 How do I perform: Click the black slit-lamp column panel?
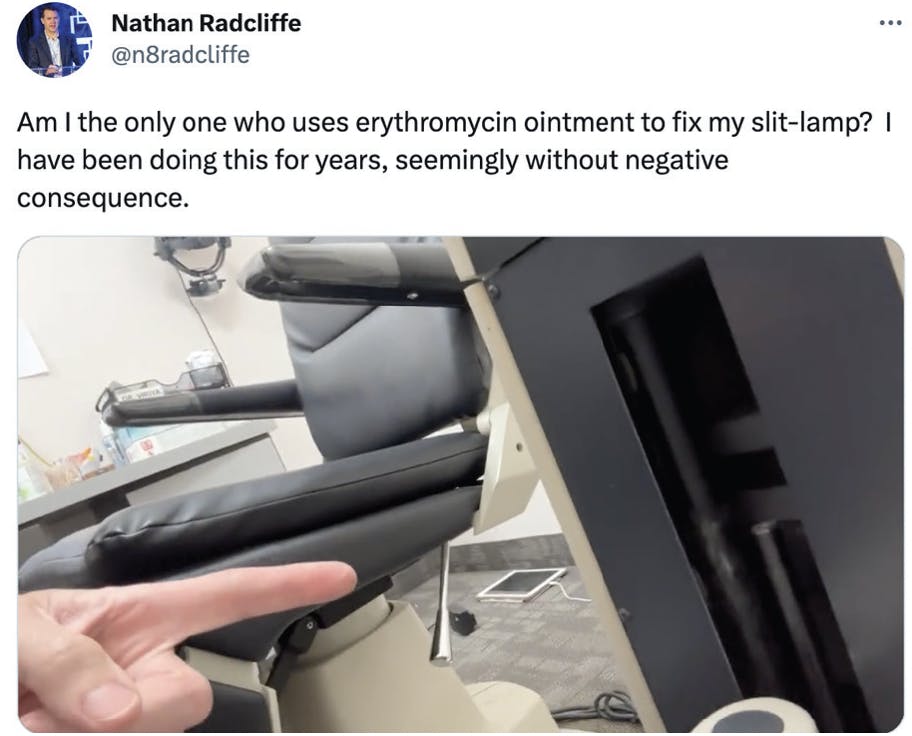pos(686,483)
